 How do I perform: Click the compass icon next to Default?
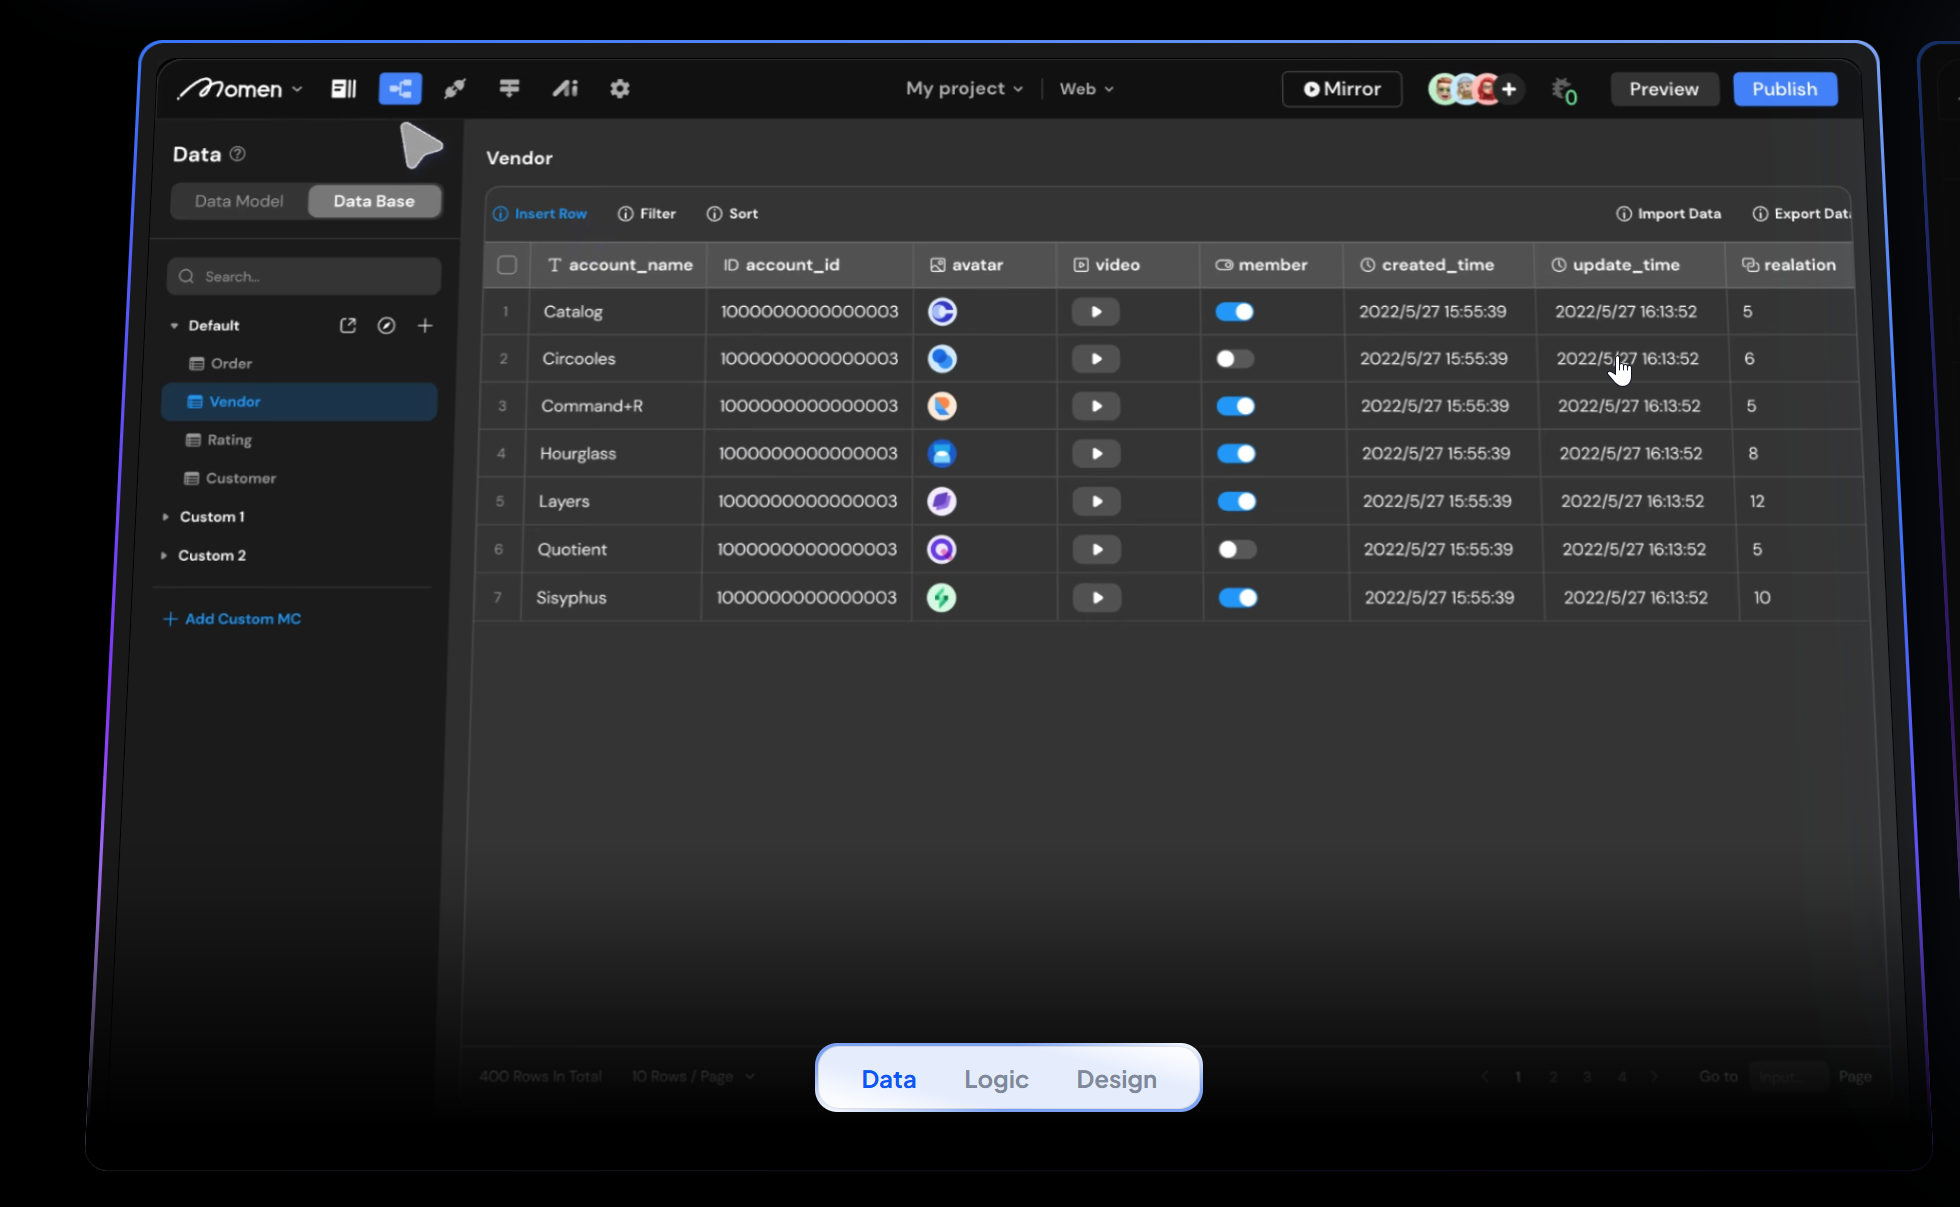tap(386, 325)
